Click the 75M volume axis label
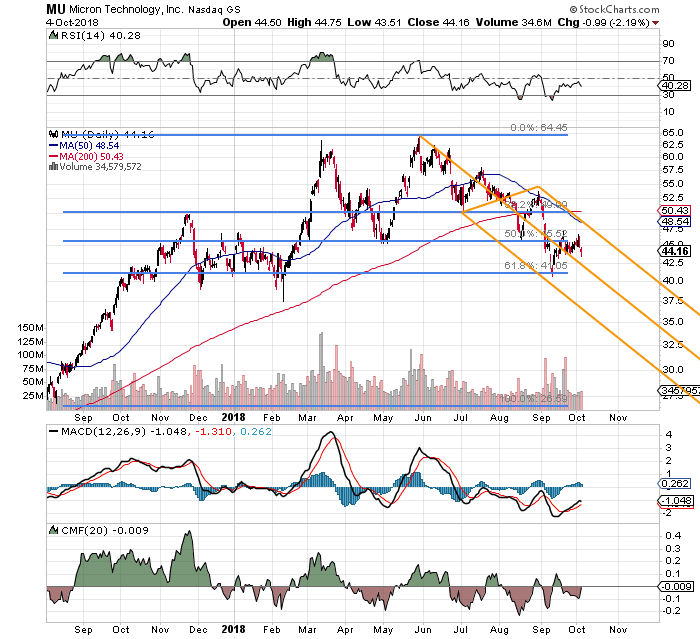Screen dimensions: 700x639 (x=33, y=369)
